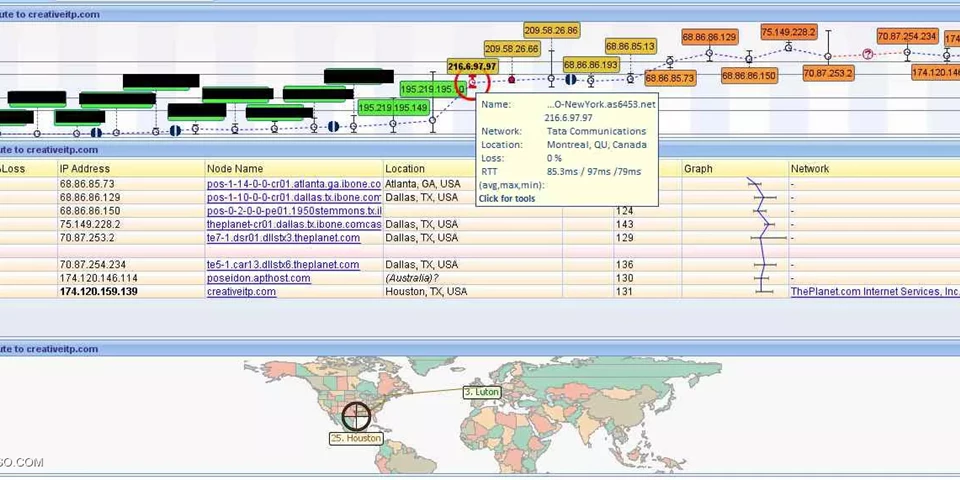Click the 68.86.85.13 yellow hop label
960x480 pixels.
[x=630, y=47]
